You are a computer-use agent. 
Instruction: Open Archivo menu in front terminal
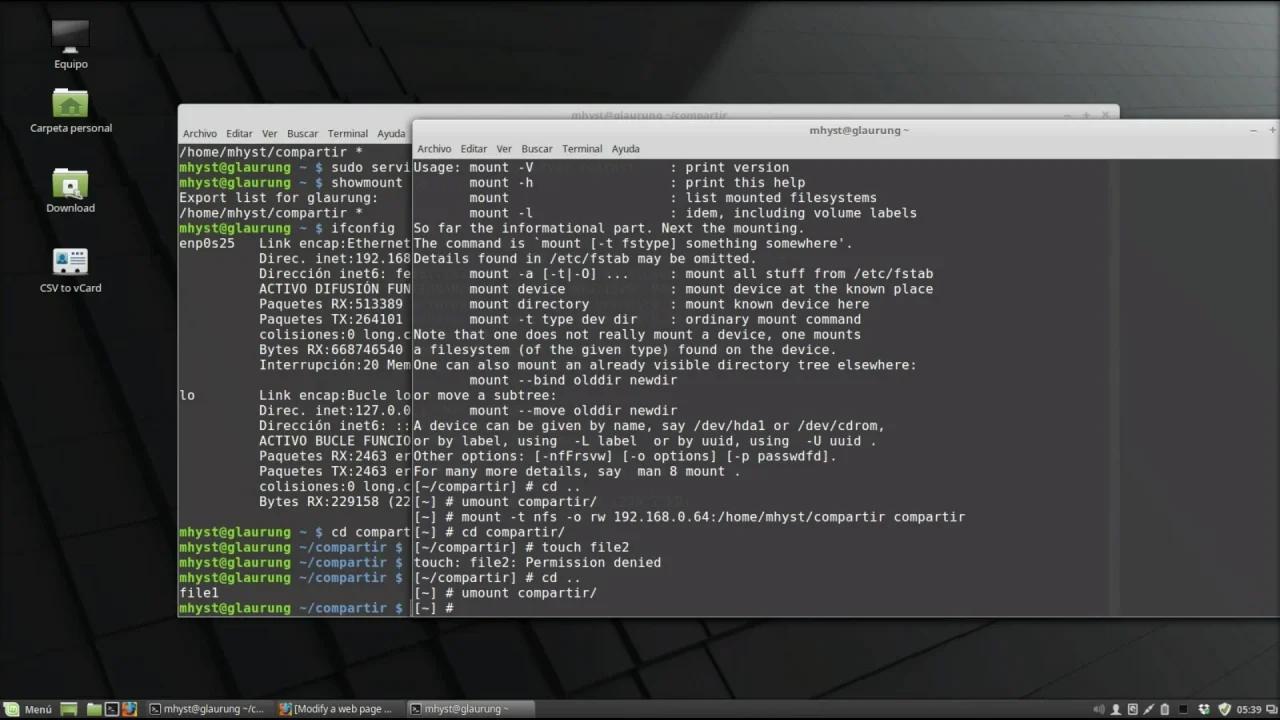click(434, 149)
